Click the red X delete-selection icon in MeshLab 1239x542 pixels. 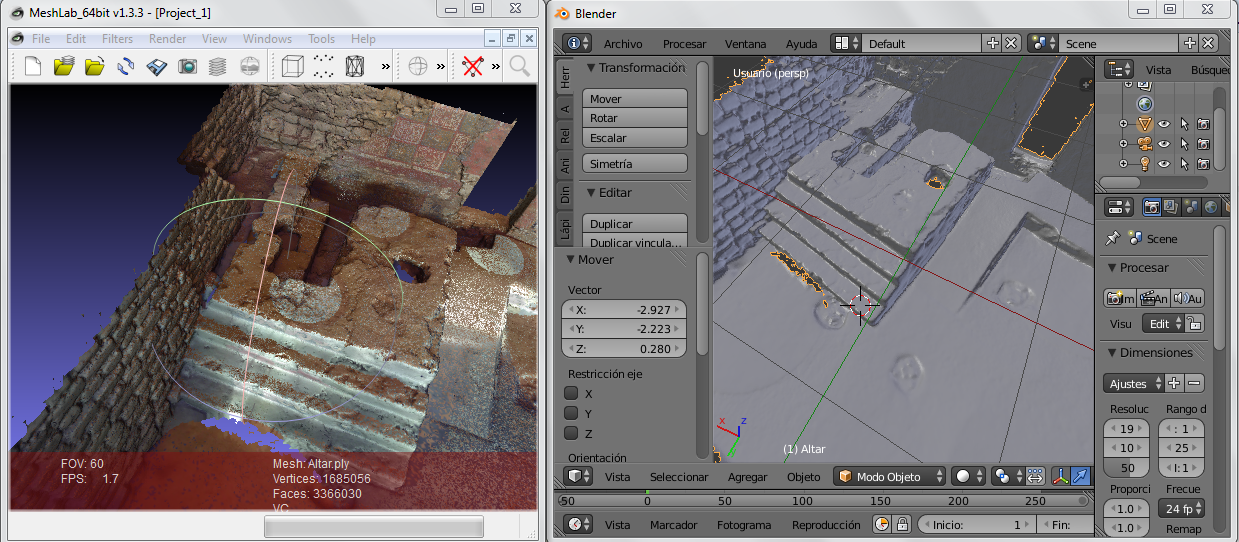tap(473, 67)
